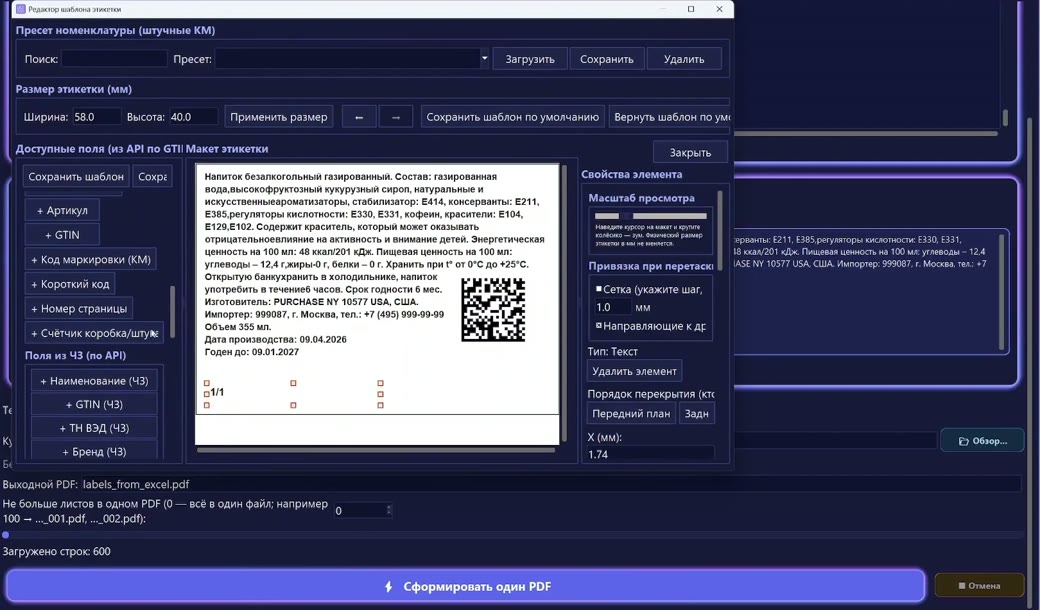The height and width of the screenshot is (610, 1040).
Task: Add the GTIN field from available fields
Action: point(62,235)
